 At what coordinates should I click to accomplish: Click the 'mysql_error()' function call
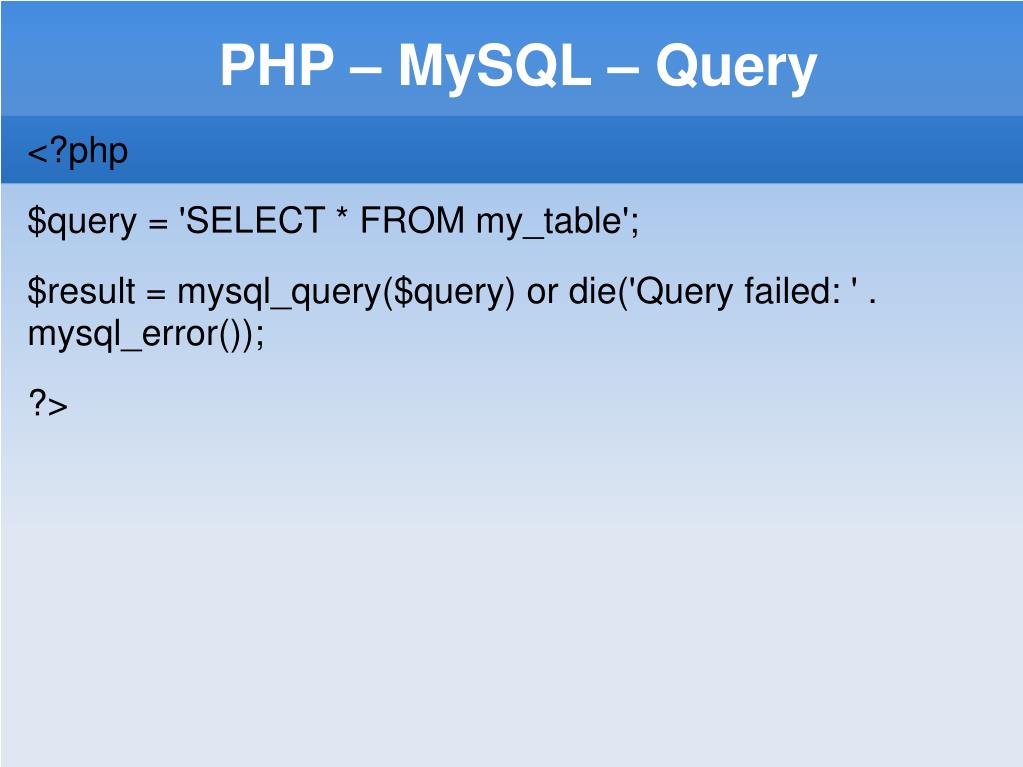click(x=137, y=335)
